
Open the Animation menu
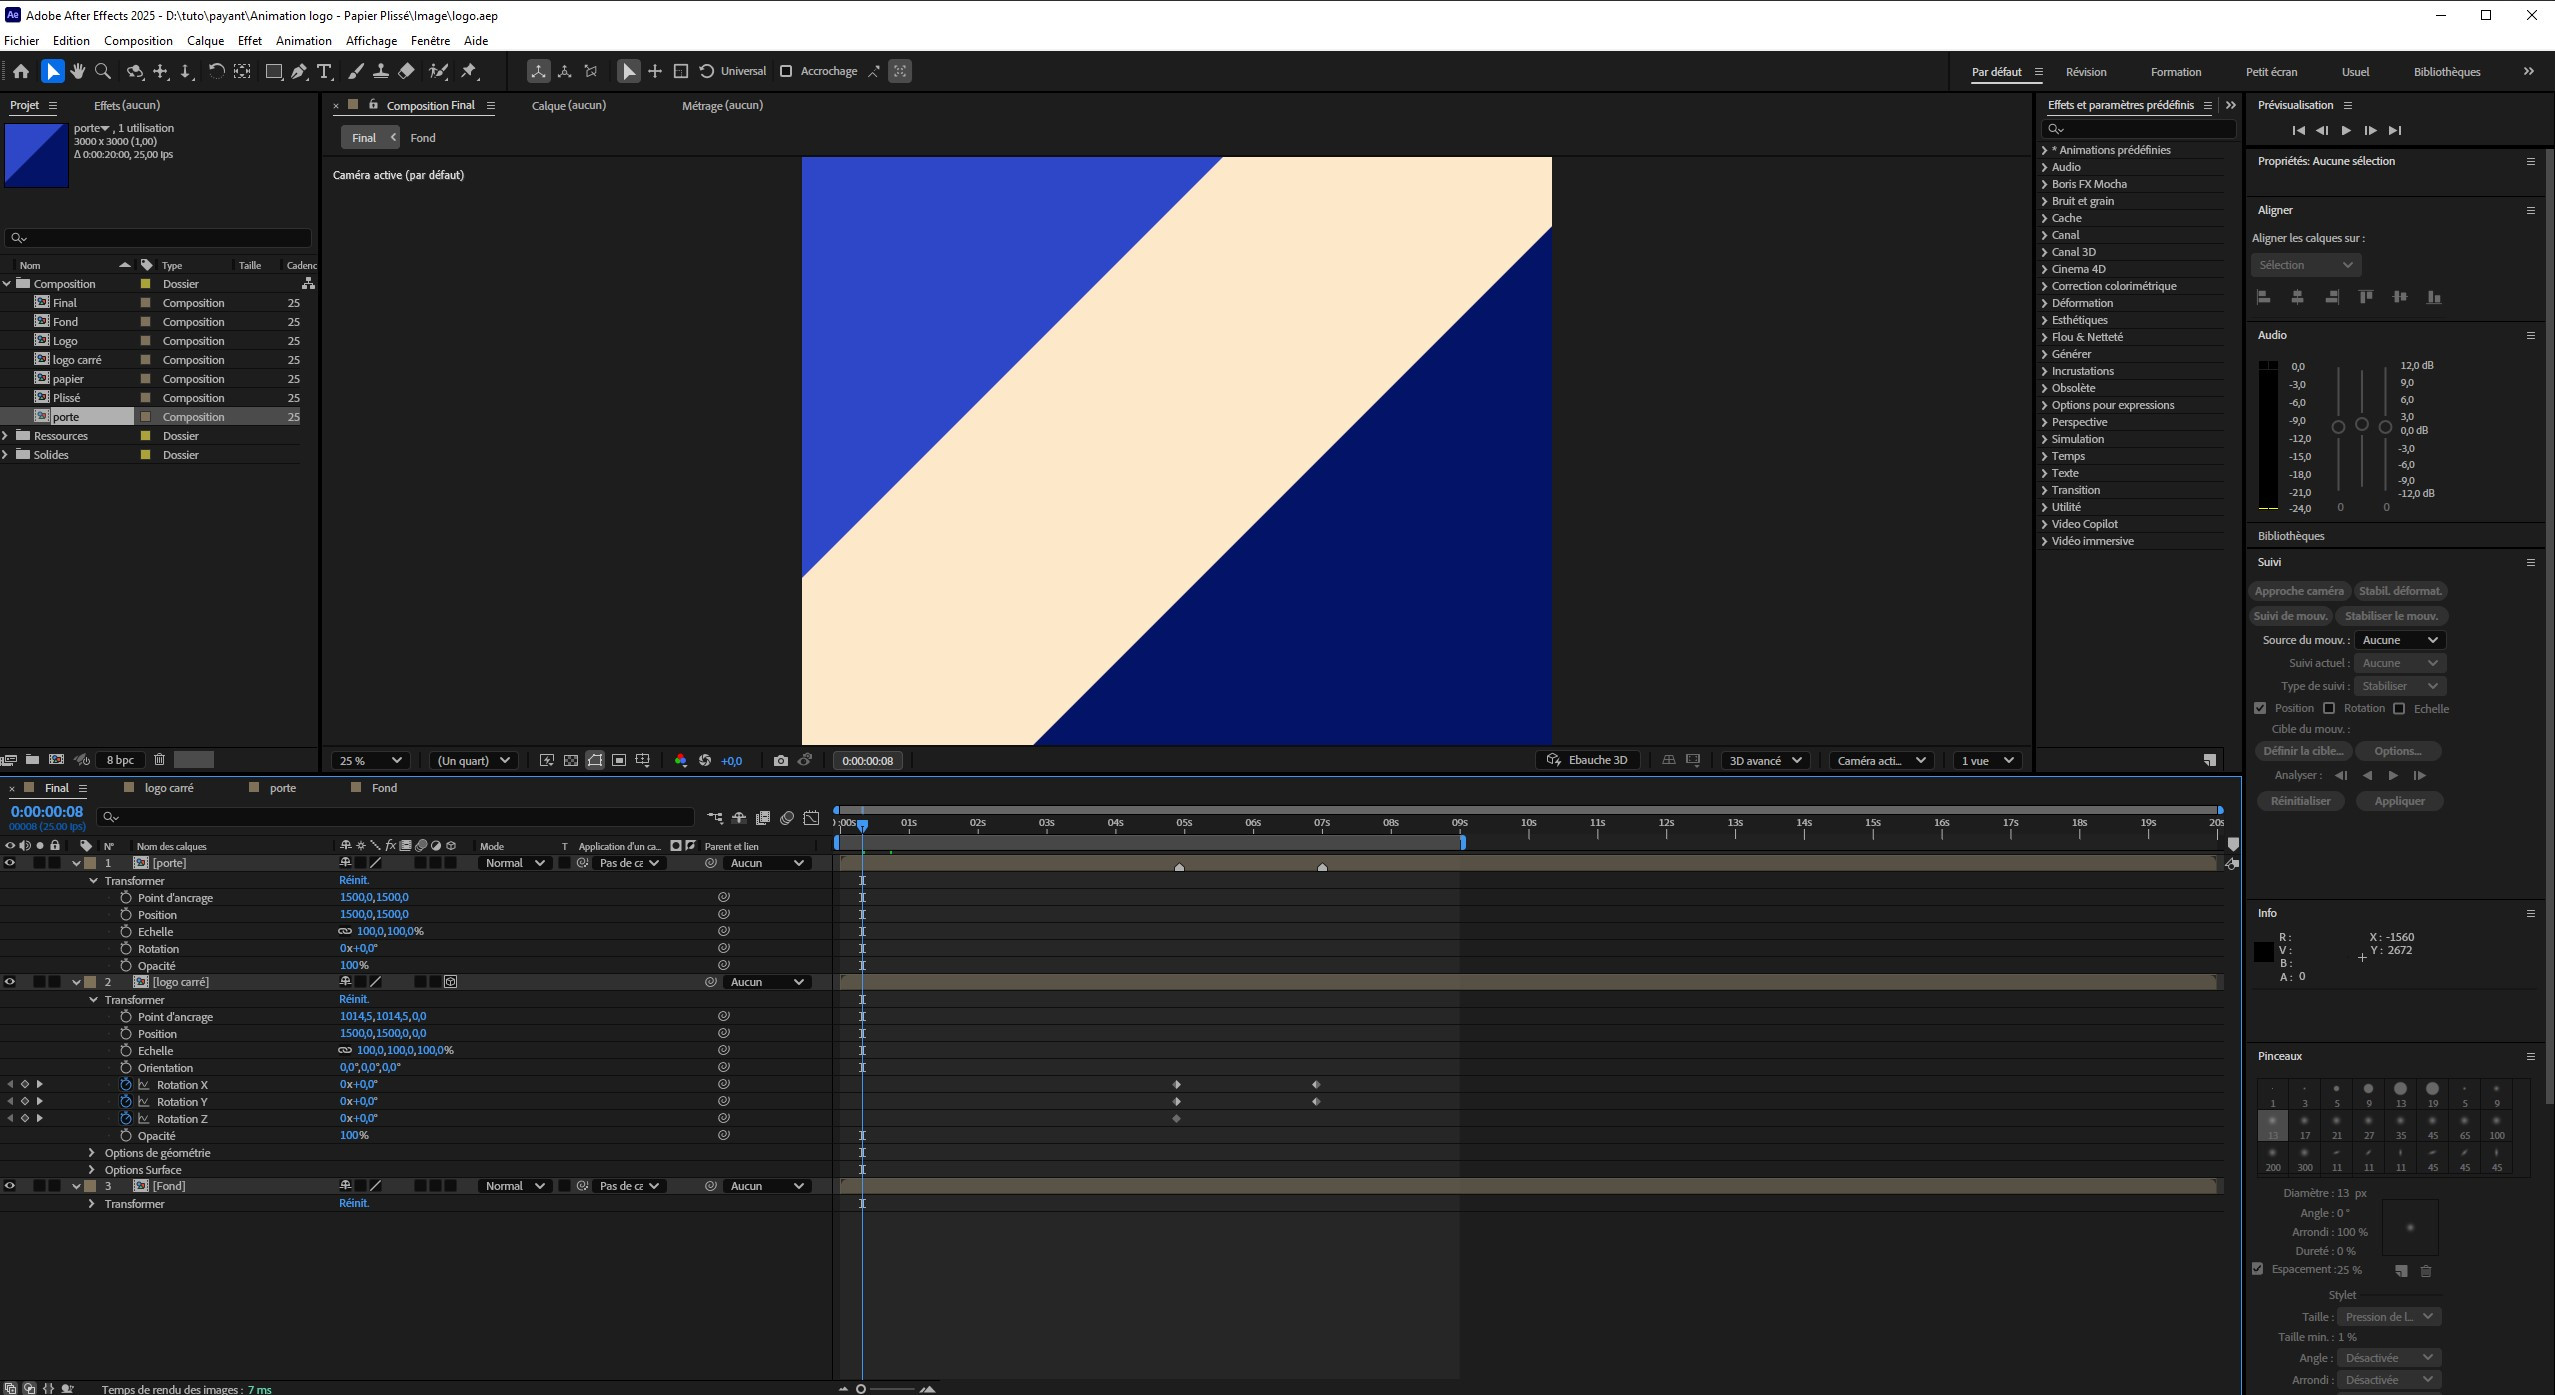pos(303,41)
